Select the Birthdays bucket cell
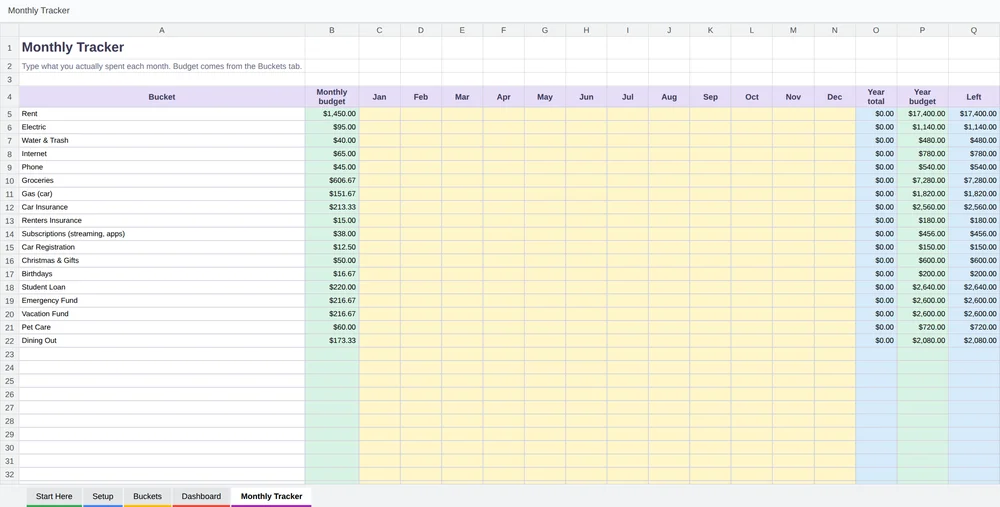The height and width of the screenshot is (507, 1000). (x=162, y=274)
